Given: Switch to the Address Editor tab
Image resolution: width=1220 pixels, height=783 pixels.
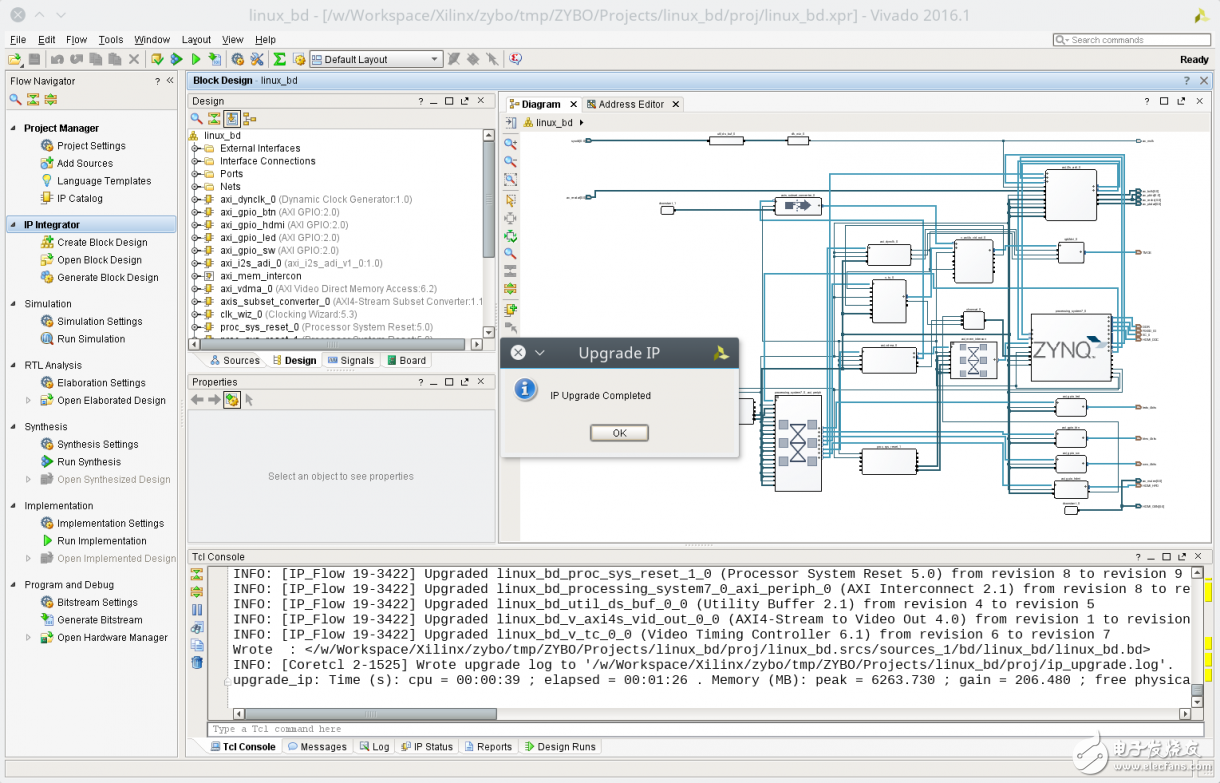Looking at the screenshot, I should pyautogui.click(x=631, y=104).
